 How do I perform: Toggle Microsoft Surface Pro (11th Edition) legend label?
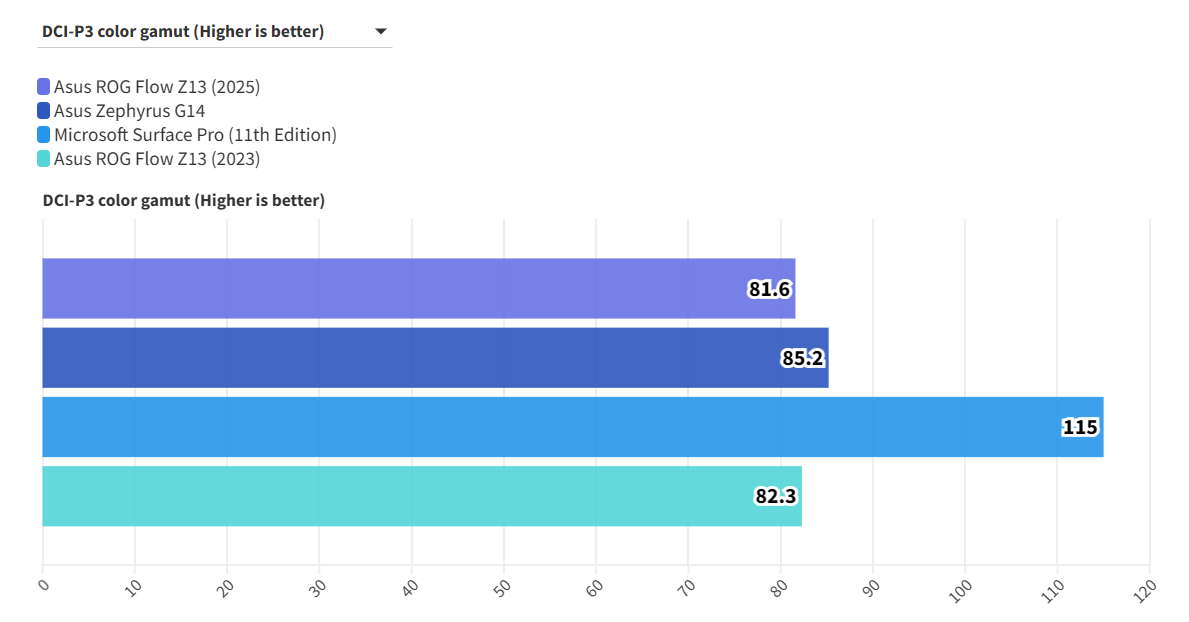click(x=195, y=135)
